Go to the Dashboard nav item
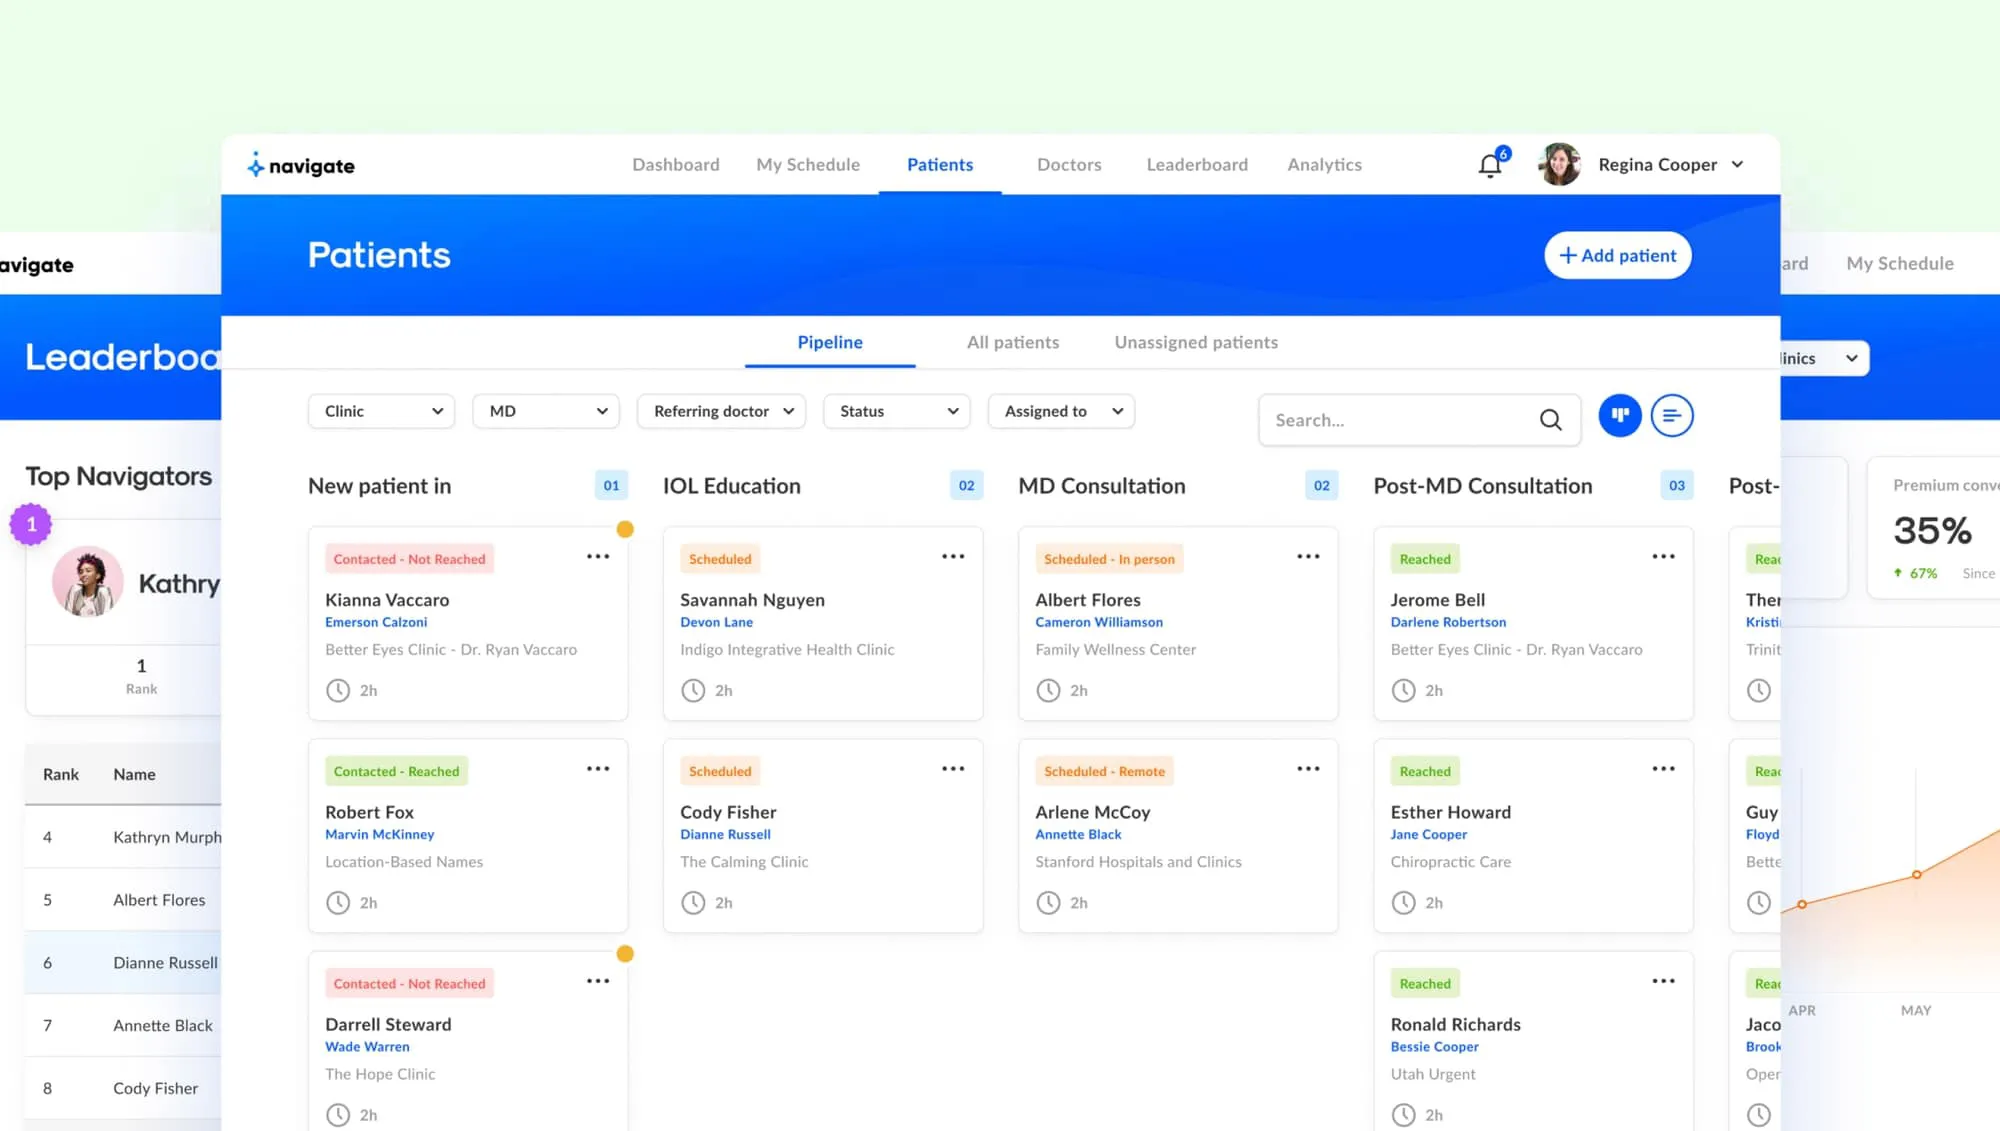Image resolution: width=2000 pixels, height=1131 pixels. pyautogui.click(x=675, y=165)
